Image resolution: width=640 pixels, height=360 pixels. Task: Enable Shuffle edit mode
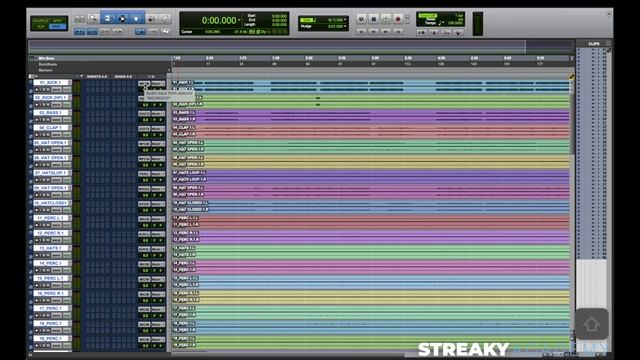(41, 20)
